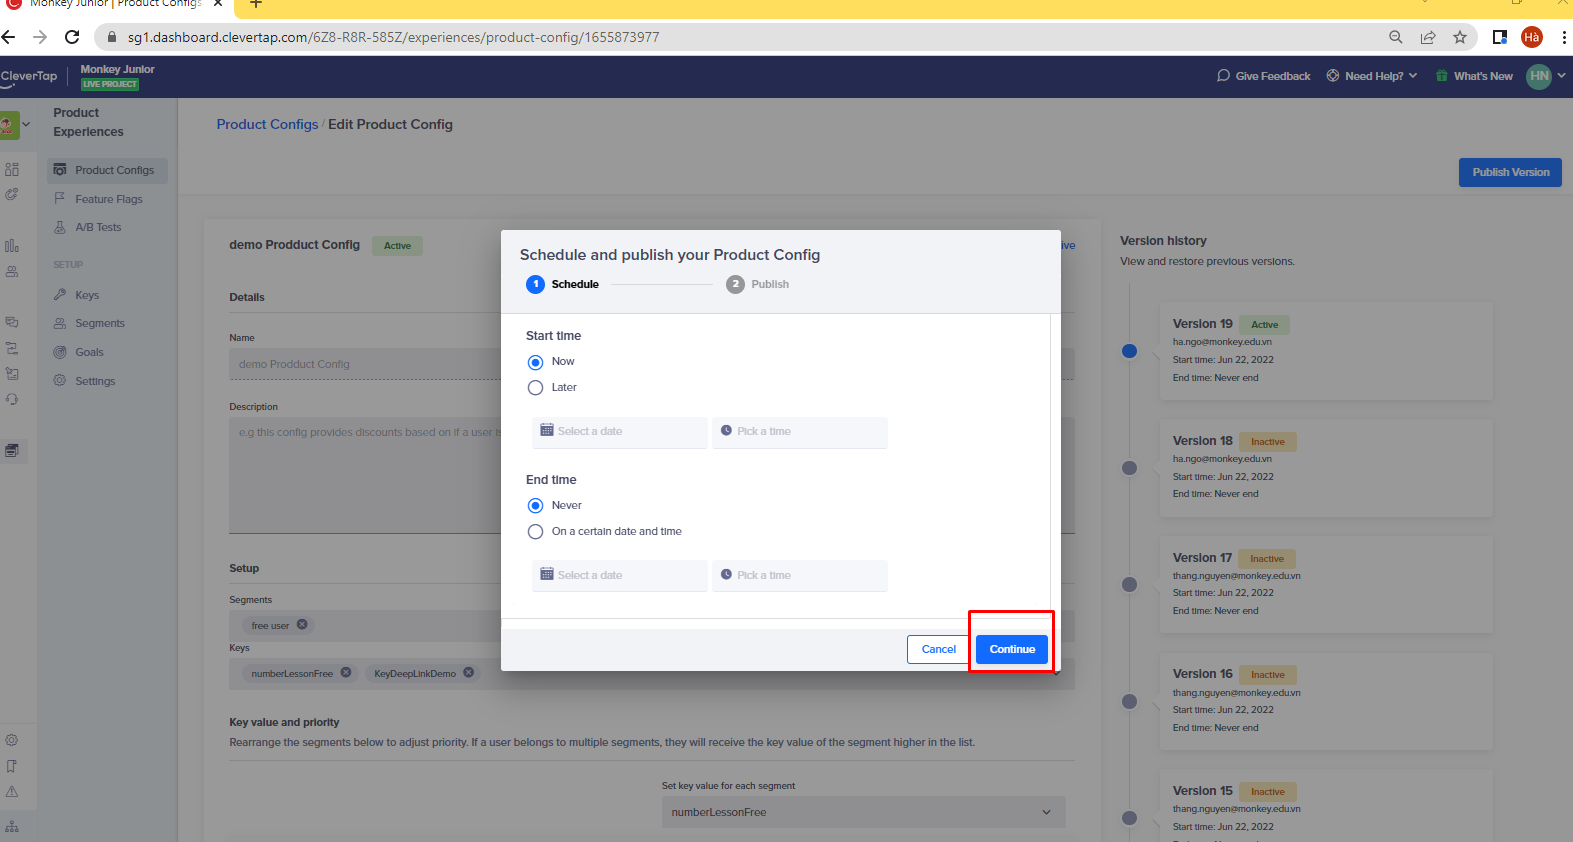Open the HN user account menu
This screenshot has height=842, width=1573.
[x=1546, y=76]
